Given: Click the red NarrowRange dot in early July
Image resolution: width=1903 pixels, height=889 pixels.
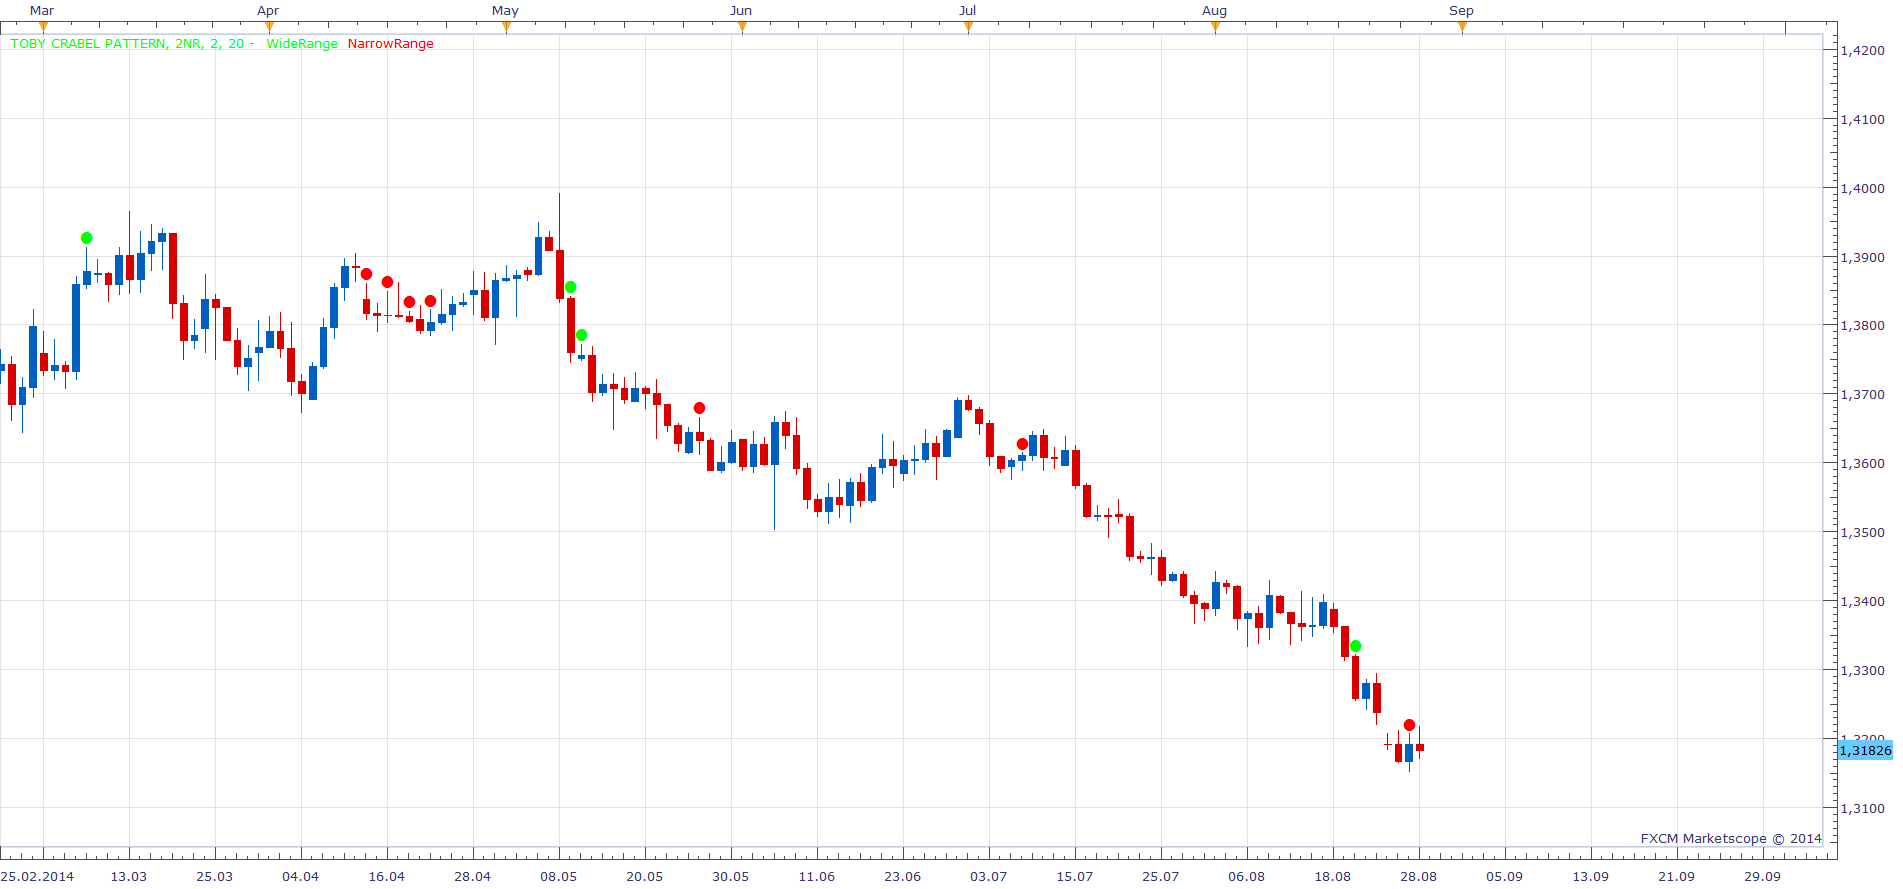Looking at the screenshot, I should pyautogui.click(x=1022, y=444).
